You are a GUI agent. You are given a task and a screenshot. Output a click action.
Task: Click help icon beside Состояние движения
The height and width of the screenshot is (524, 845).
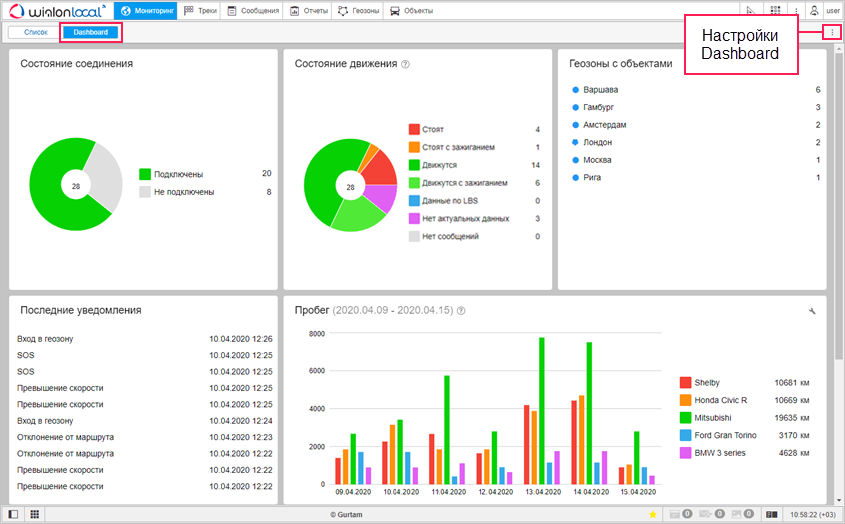(406, 64)
